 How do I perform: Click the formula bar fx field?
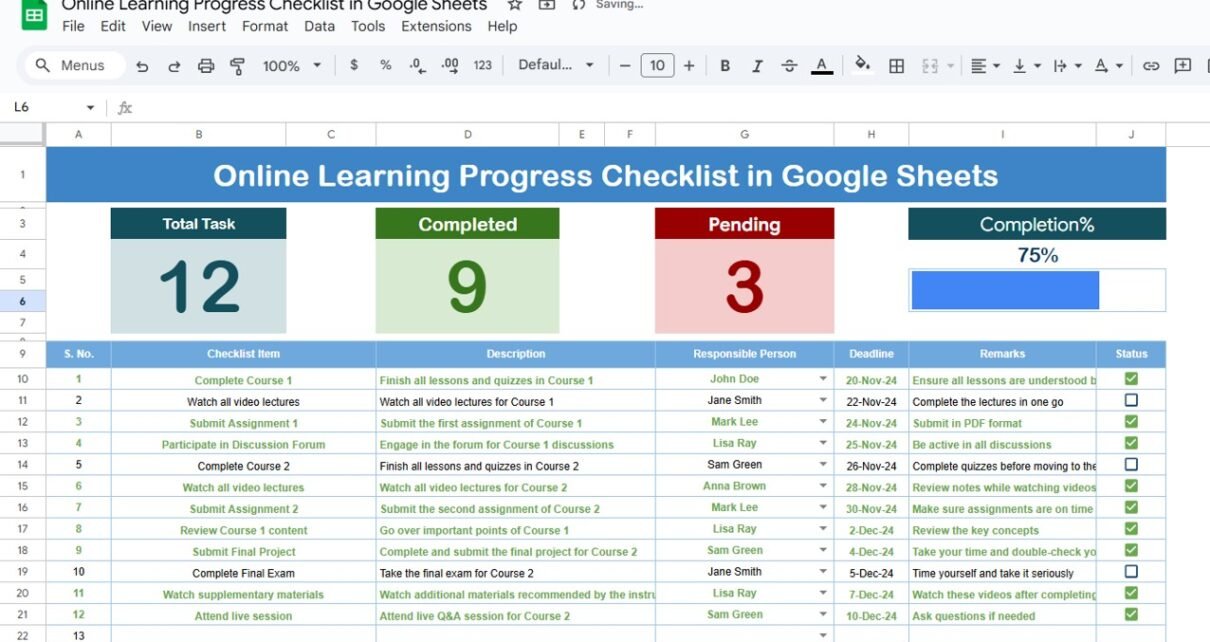(x=660, y=108)
